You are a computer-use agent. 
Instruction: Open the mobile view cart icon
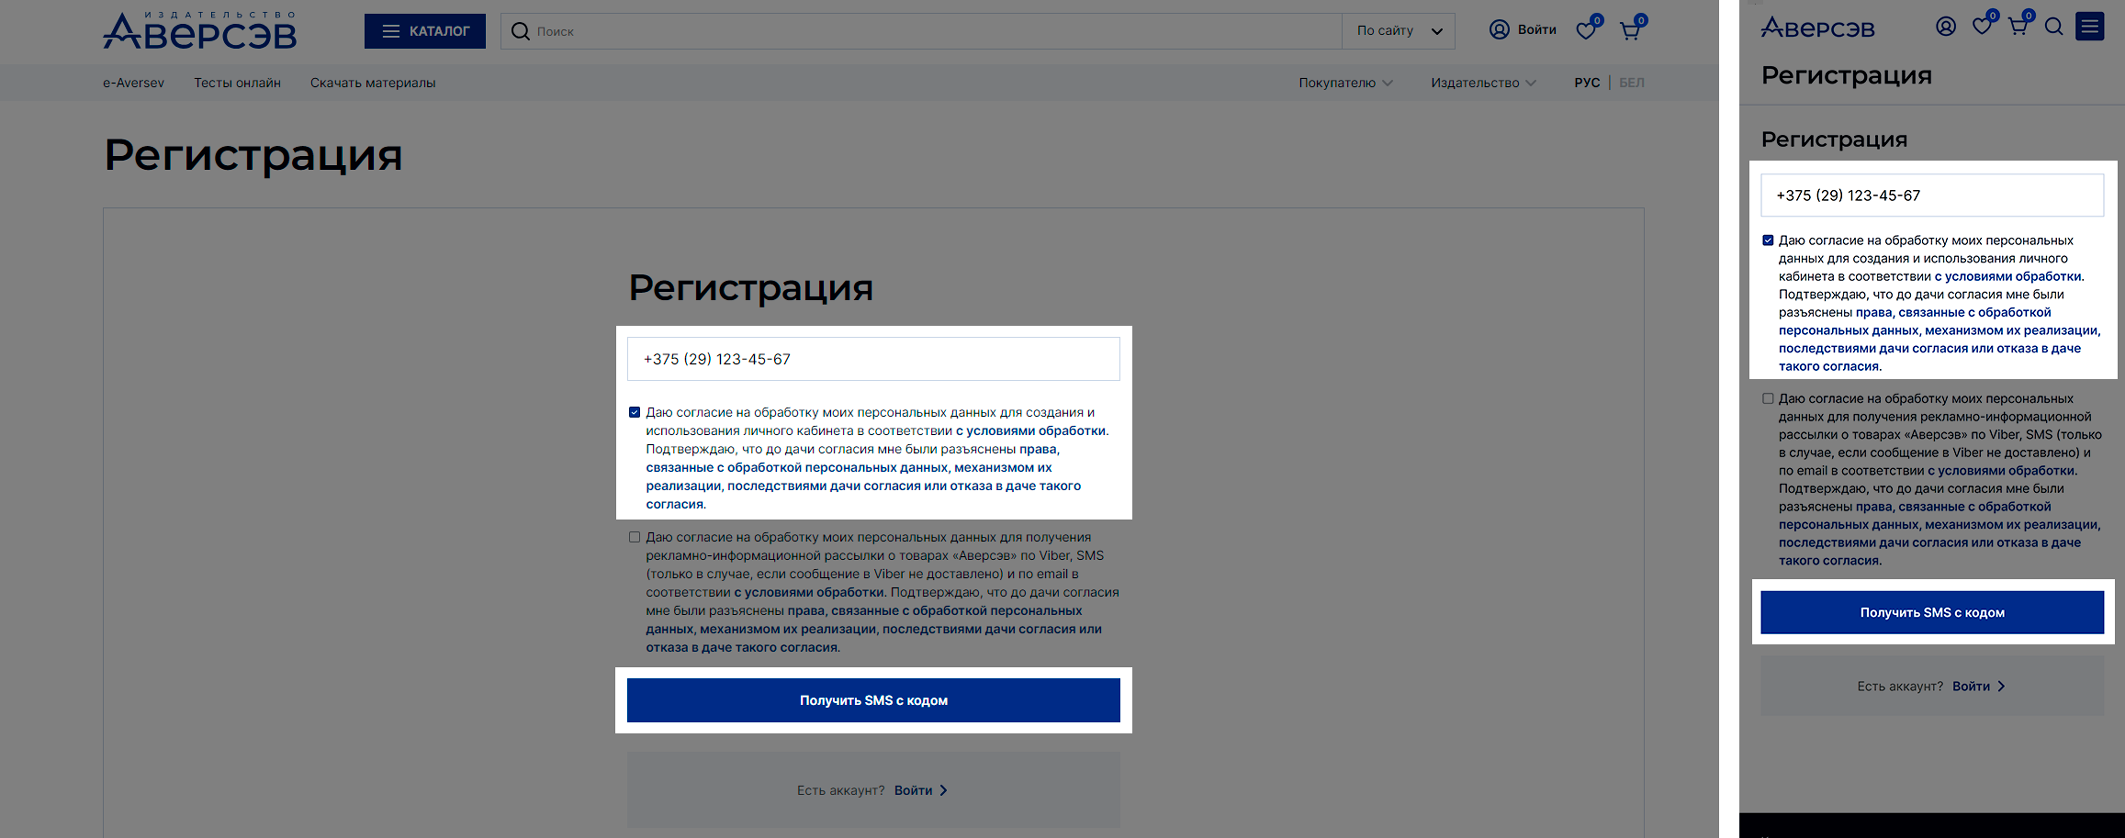[2017, 27]
